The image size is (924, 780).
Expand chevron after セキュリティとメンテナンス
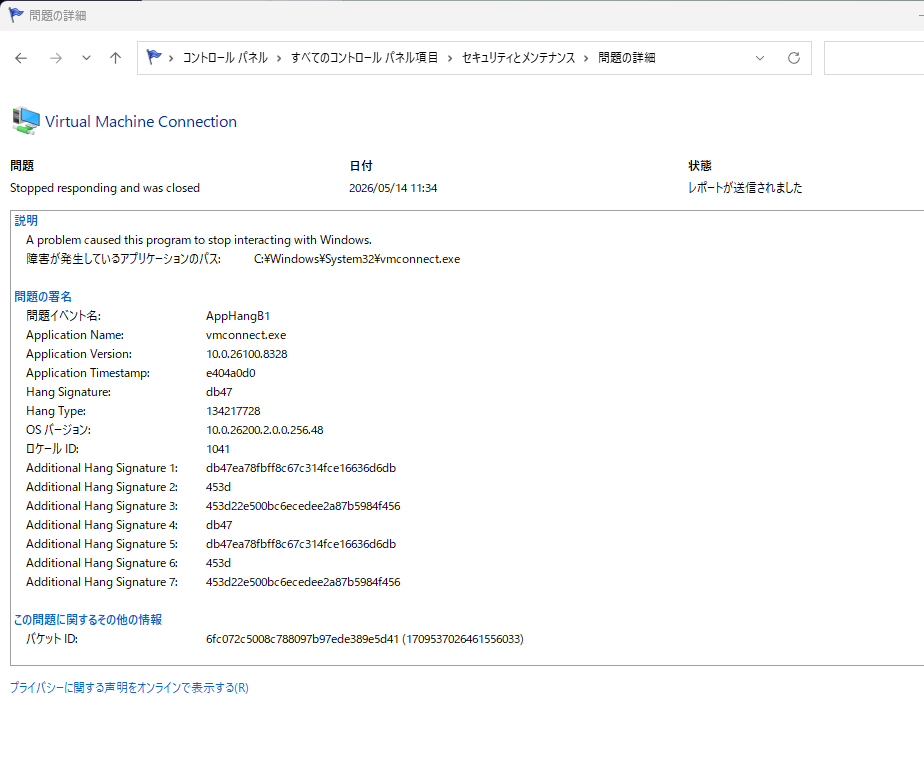click(x=586, y=58)
